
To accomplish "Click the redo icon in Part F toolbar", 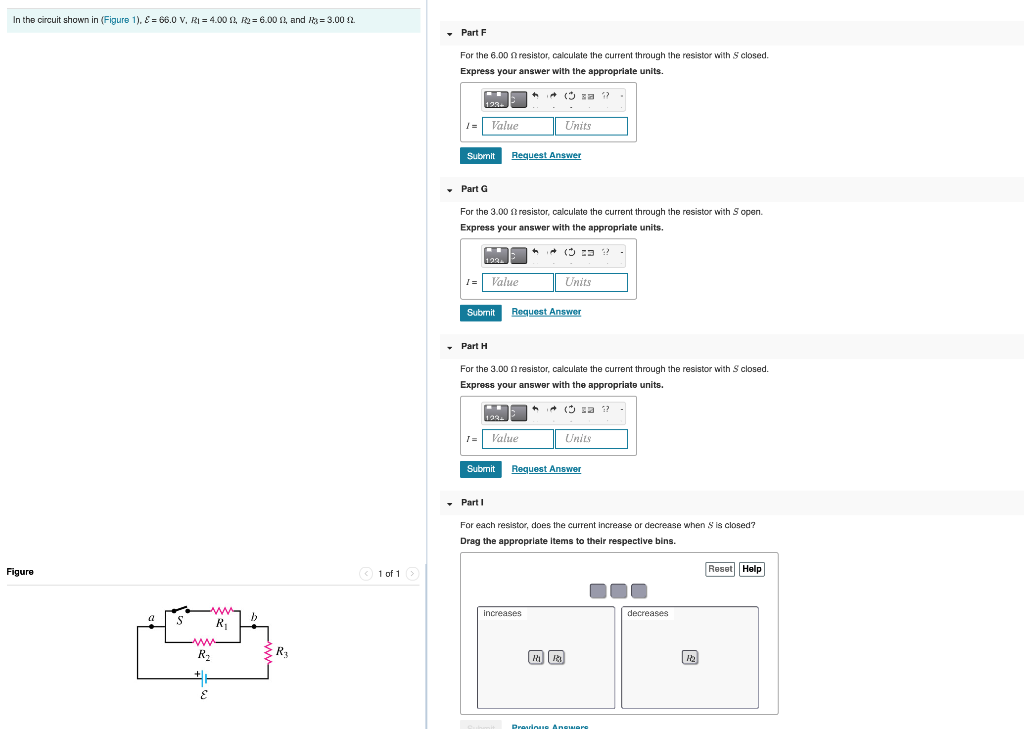I will (552, 96).
